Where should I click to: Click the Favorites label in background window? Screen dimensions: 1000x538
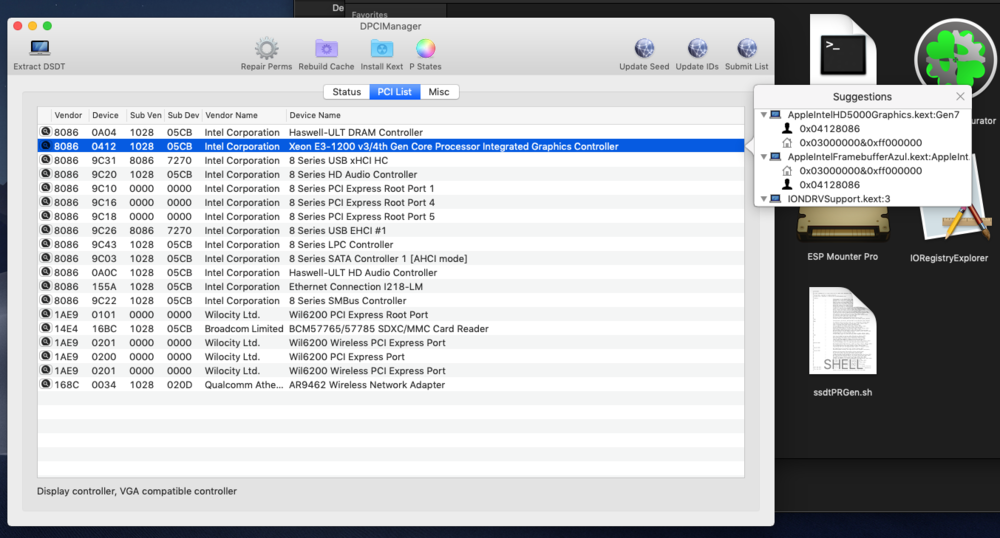[369, 15]
